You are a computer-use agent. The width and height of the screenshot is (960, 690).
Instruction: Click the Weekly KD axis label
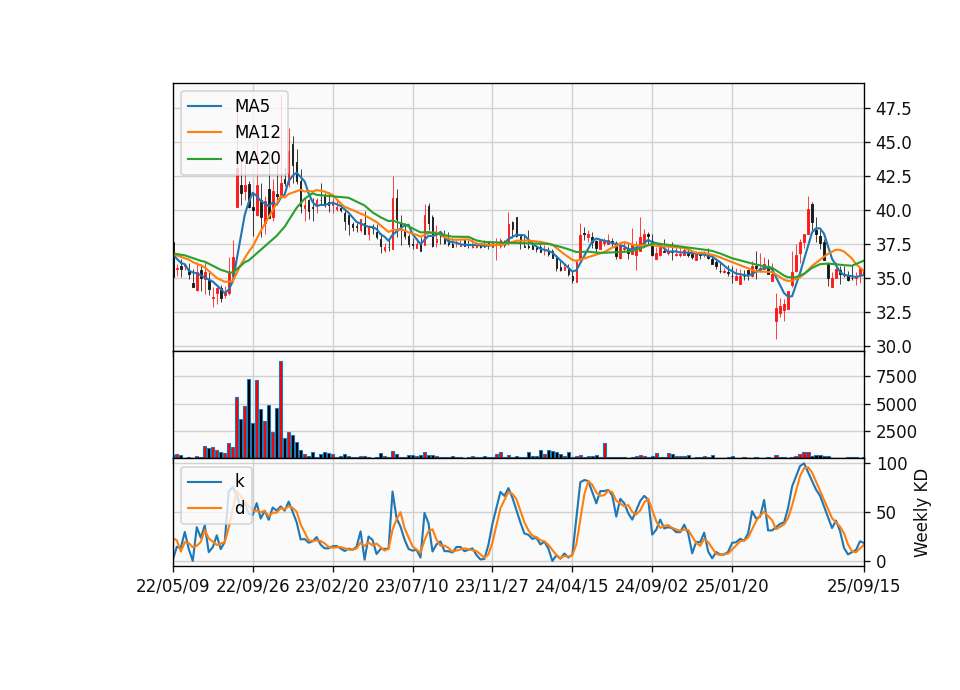pos(921,513)
